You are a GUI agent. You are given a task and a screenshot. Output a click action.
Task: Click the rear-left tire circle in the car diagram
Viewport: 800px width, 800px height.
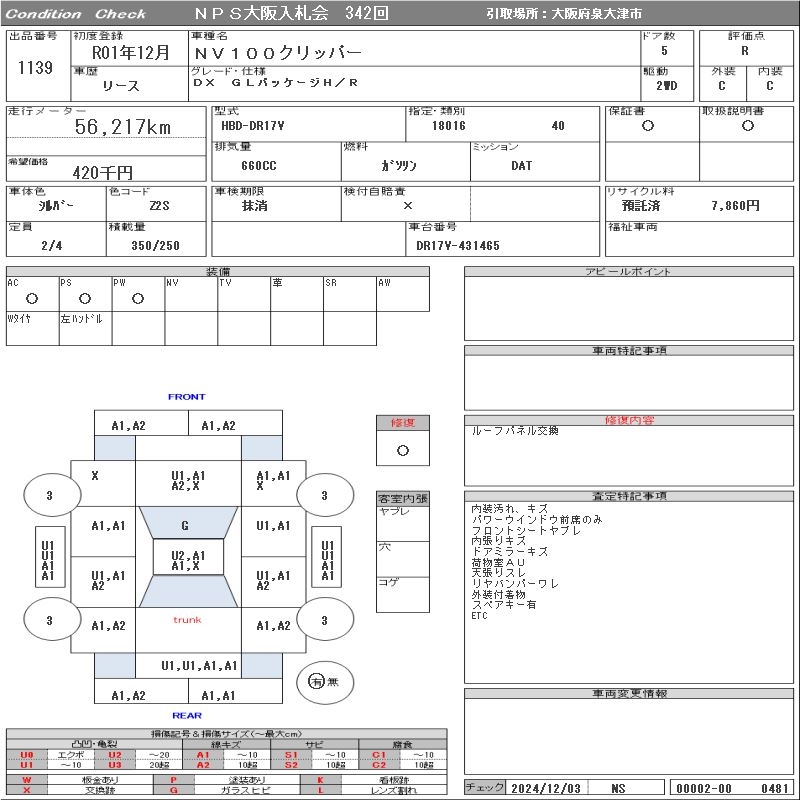(49, 620)
